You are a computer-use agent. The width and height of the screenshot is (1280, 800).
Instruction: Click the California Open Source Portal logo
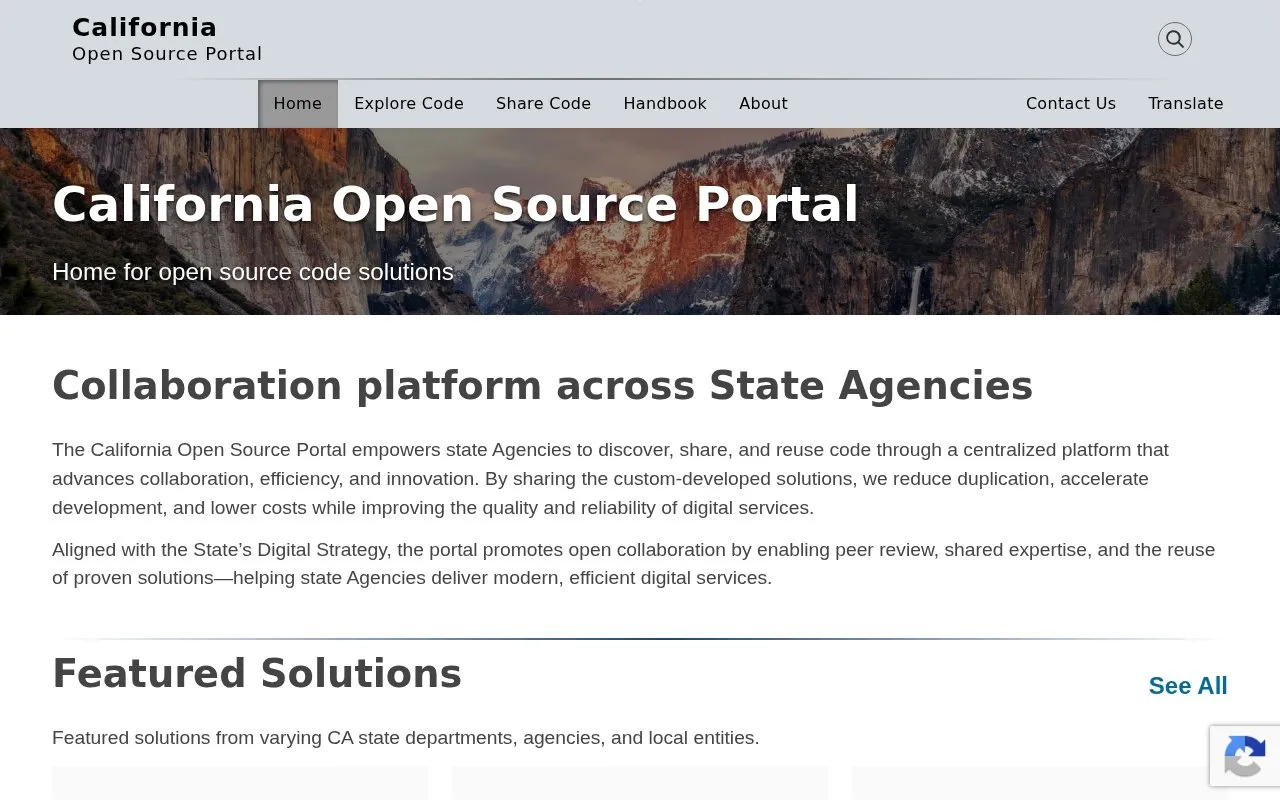(167, 39)
